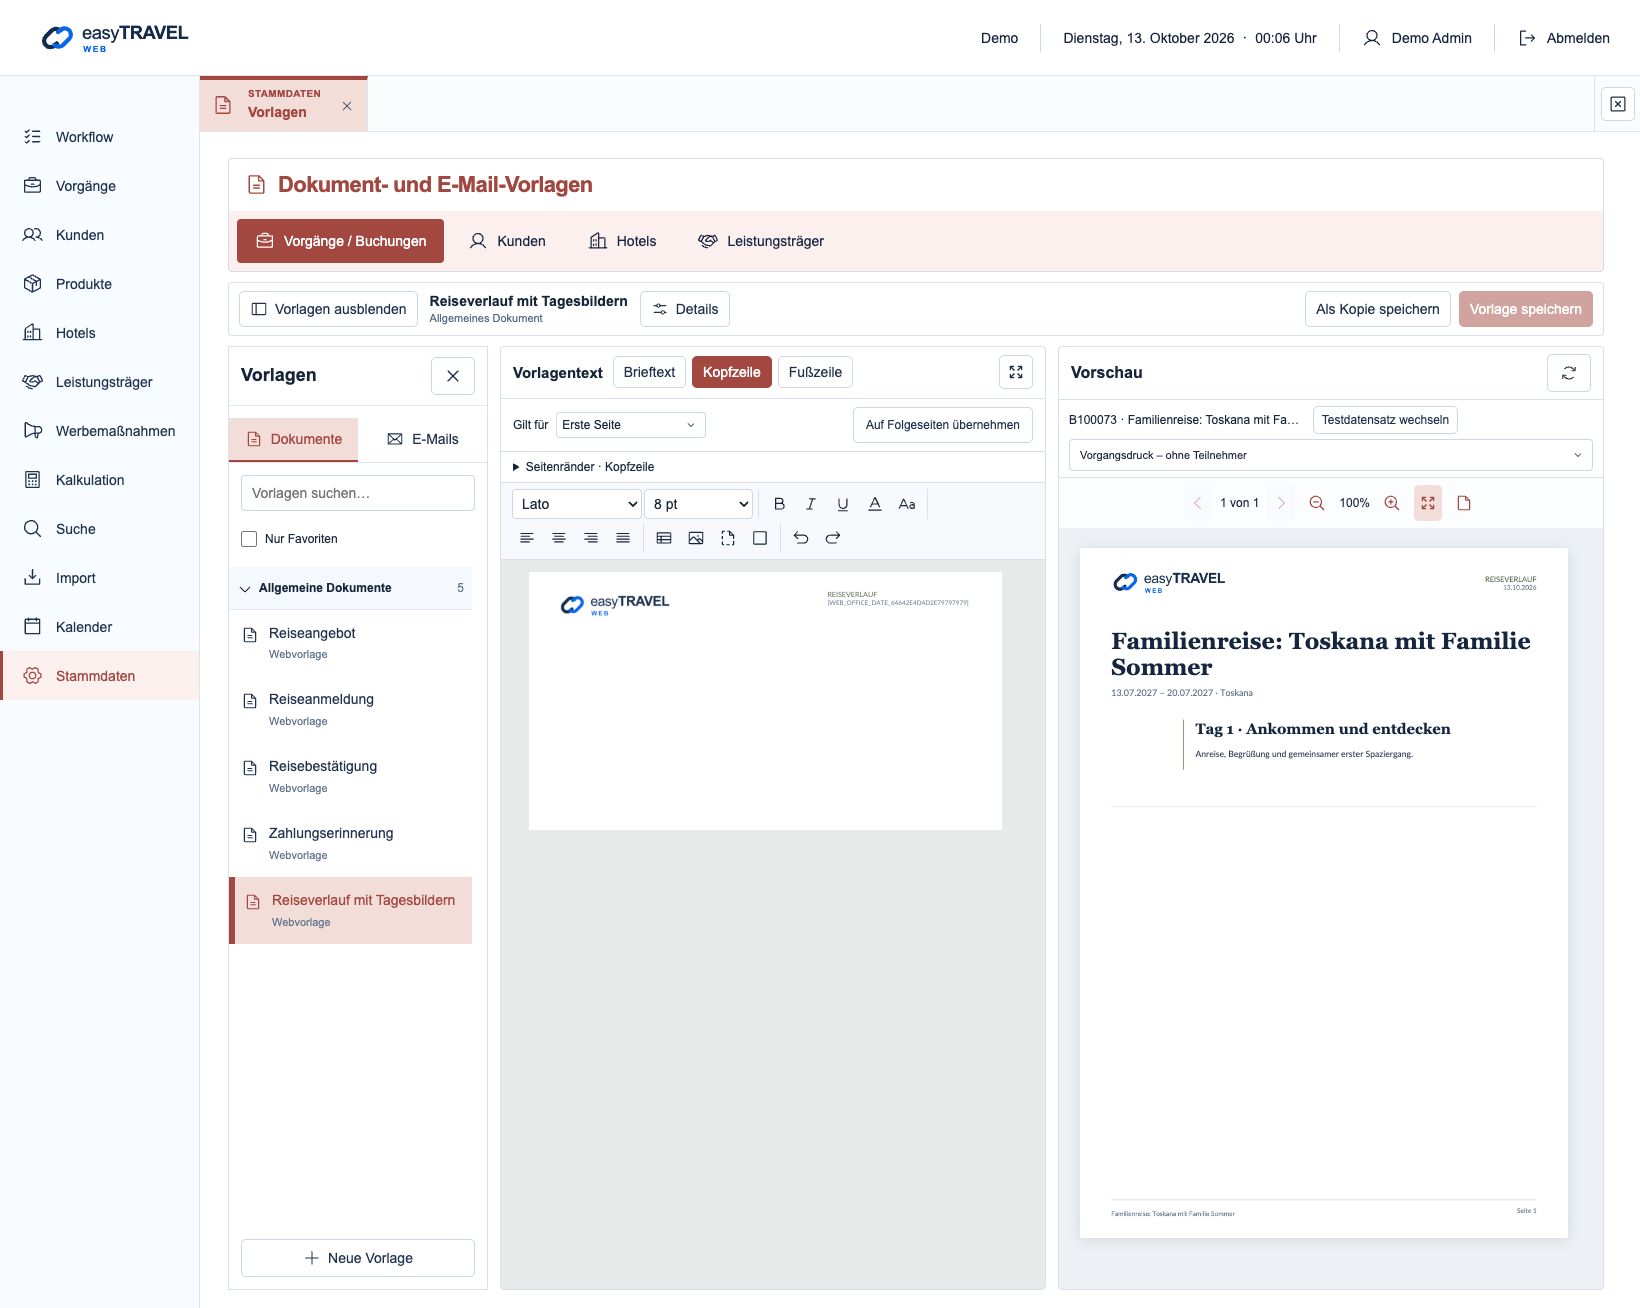The width and height of the screenshot is (1640, 1308).
Task: Open template Details
Action: tap(685, 309)
